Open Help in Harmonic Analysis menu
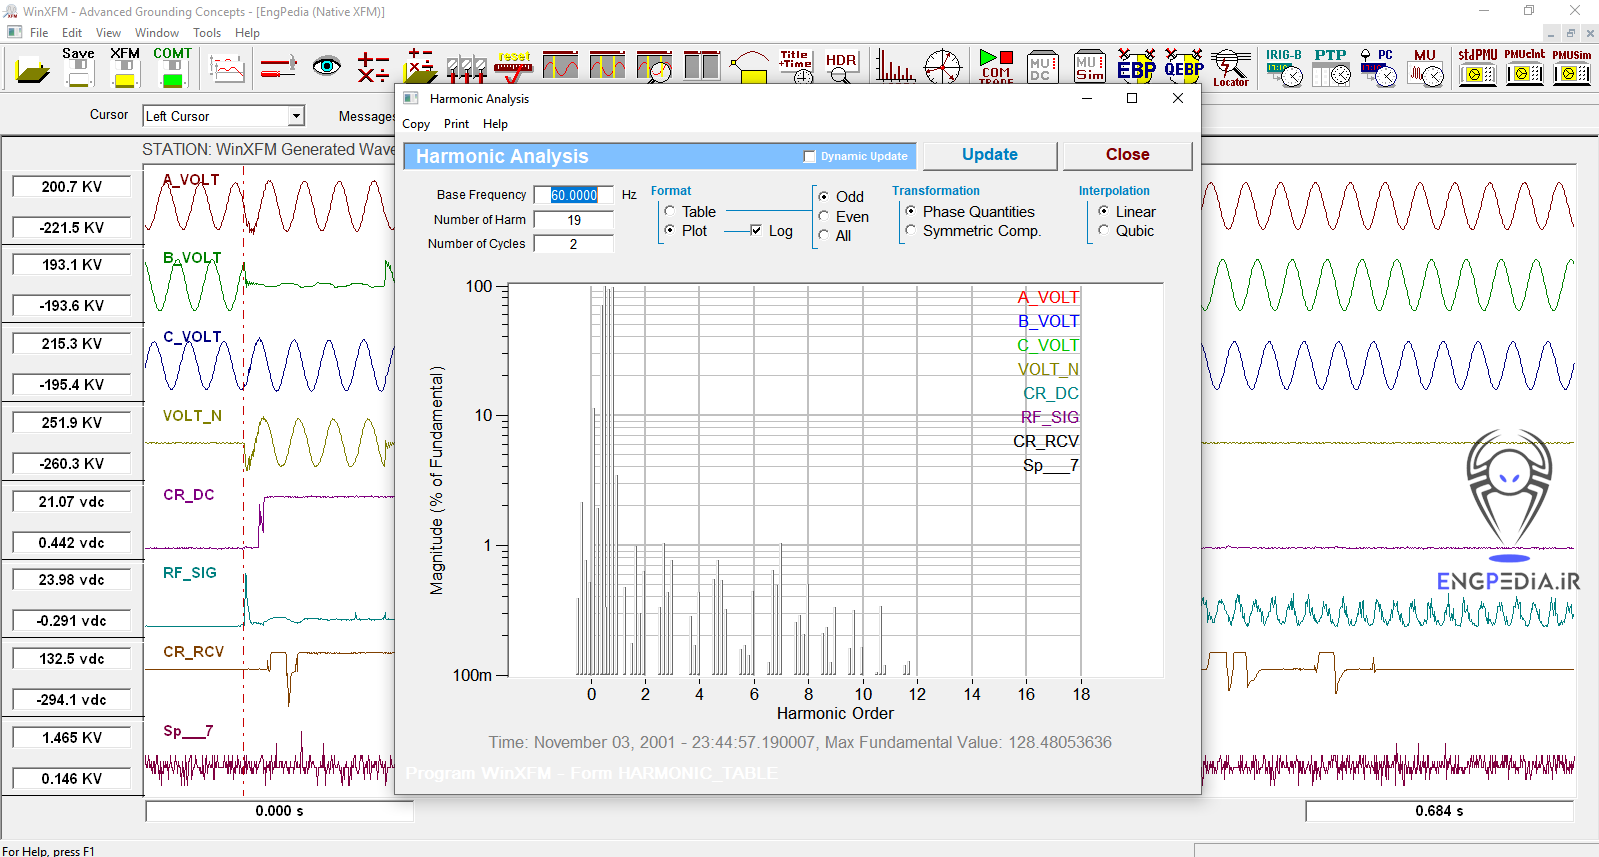 point(495,124)
